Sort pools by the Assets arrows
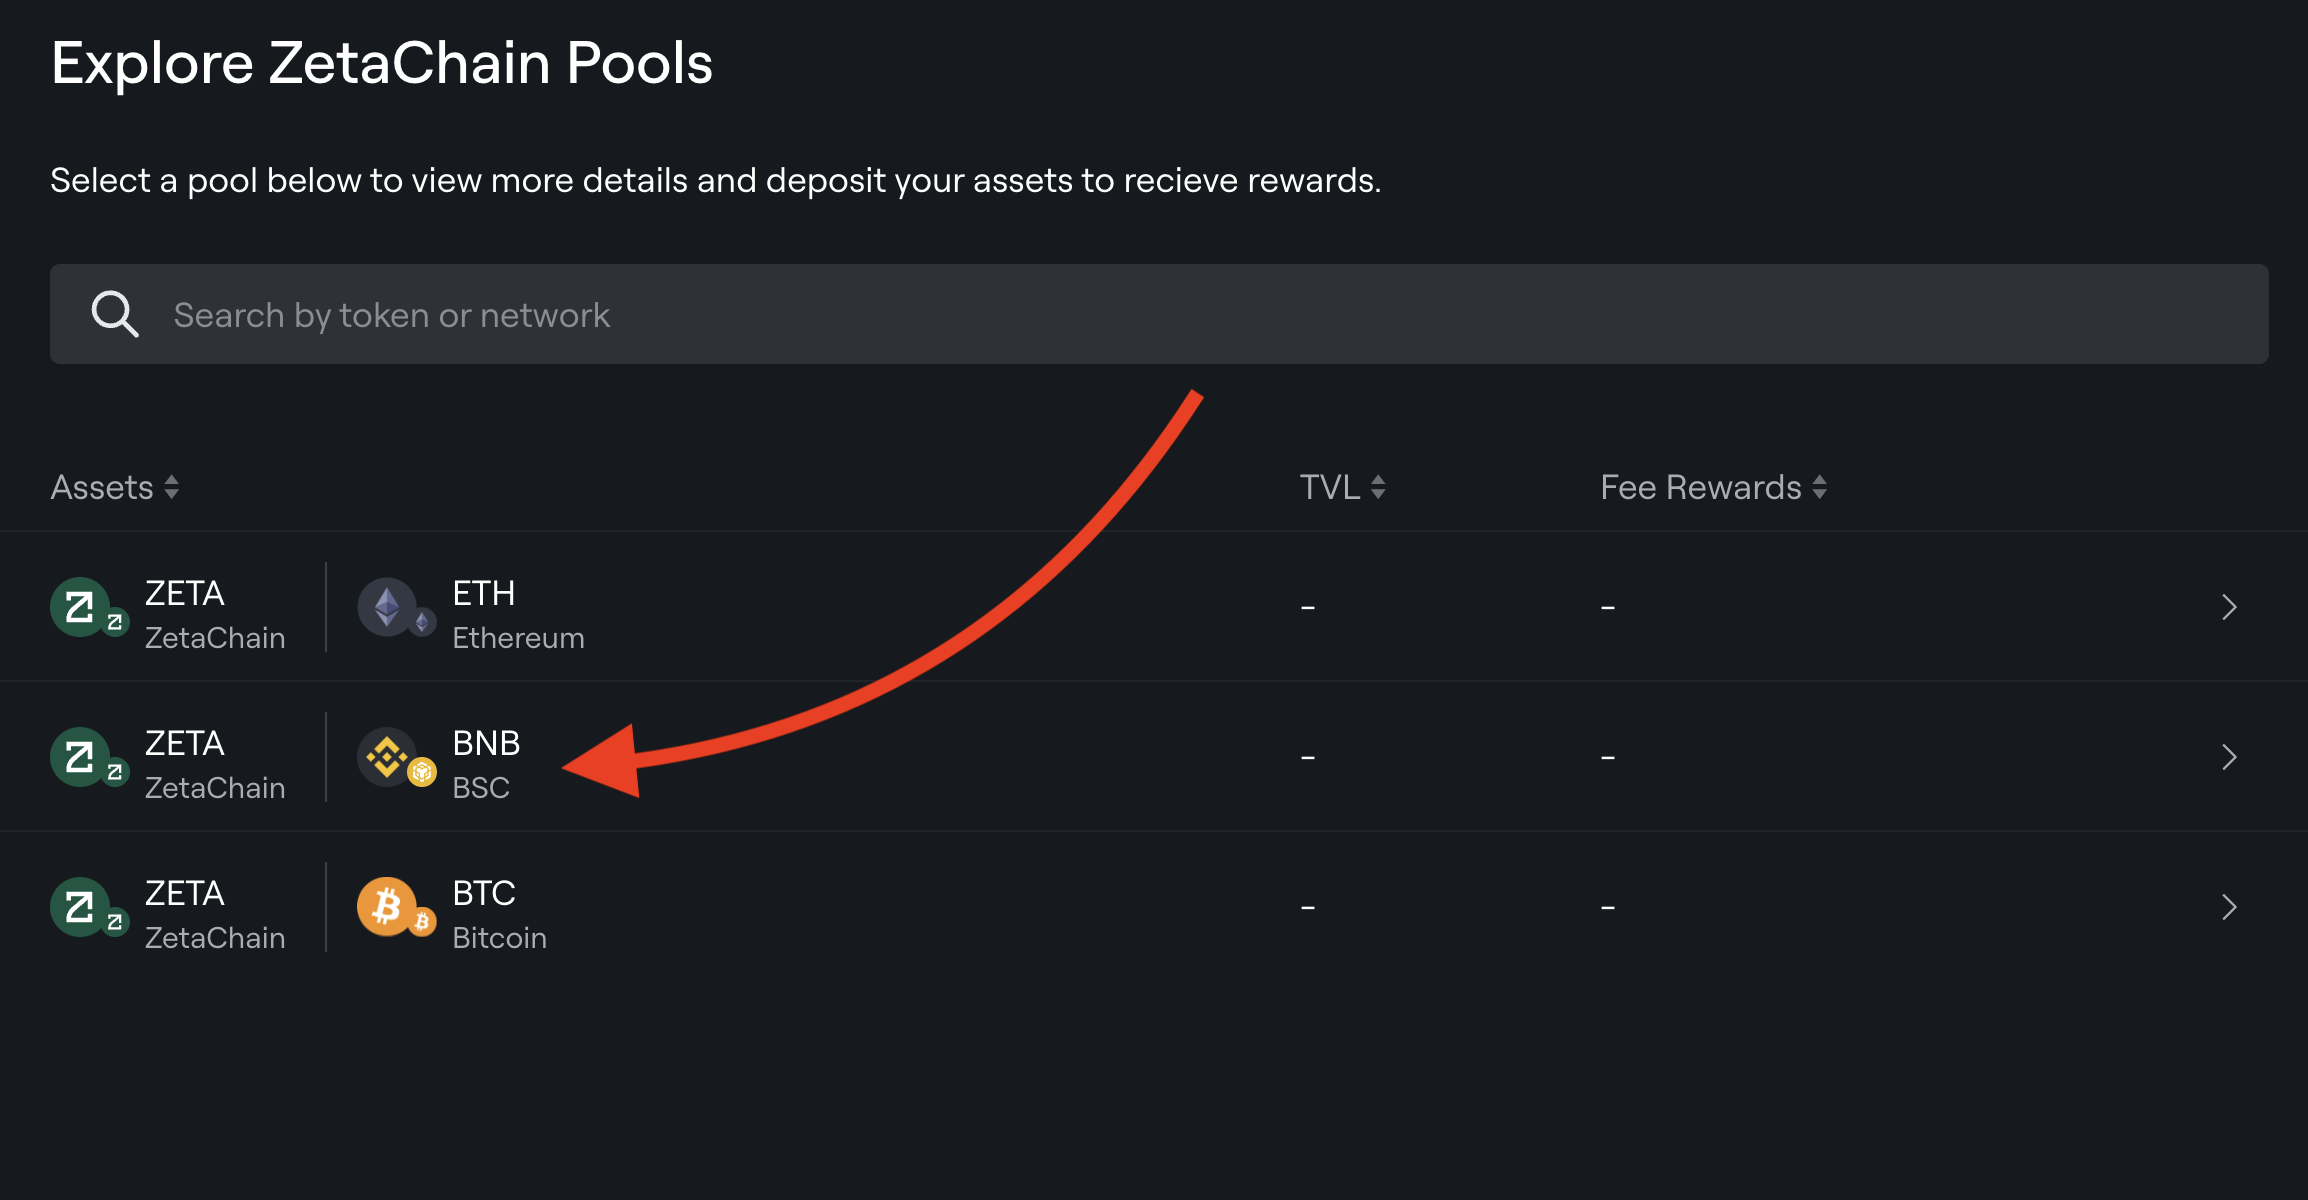The height and width of the screenshot is (1200, 2308). click(172, 487)
